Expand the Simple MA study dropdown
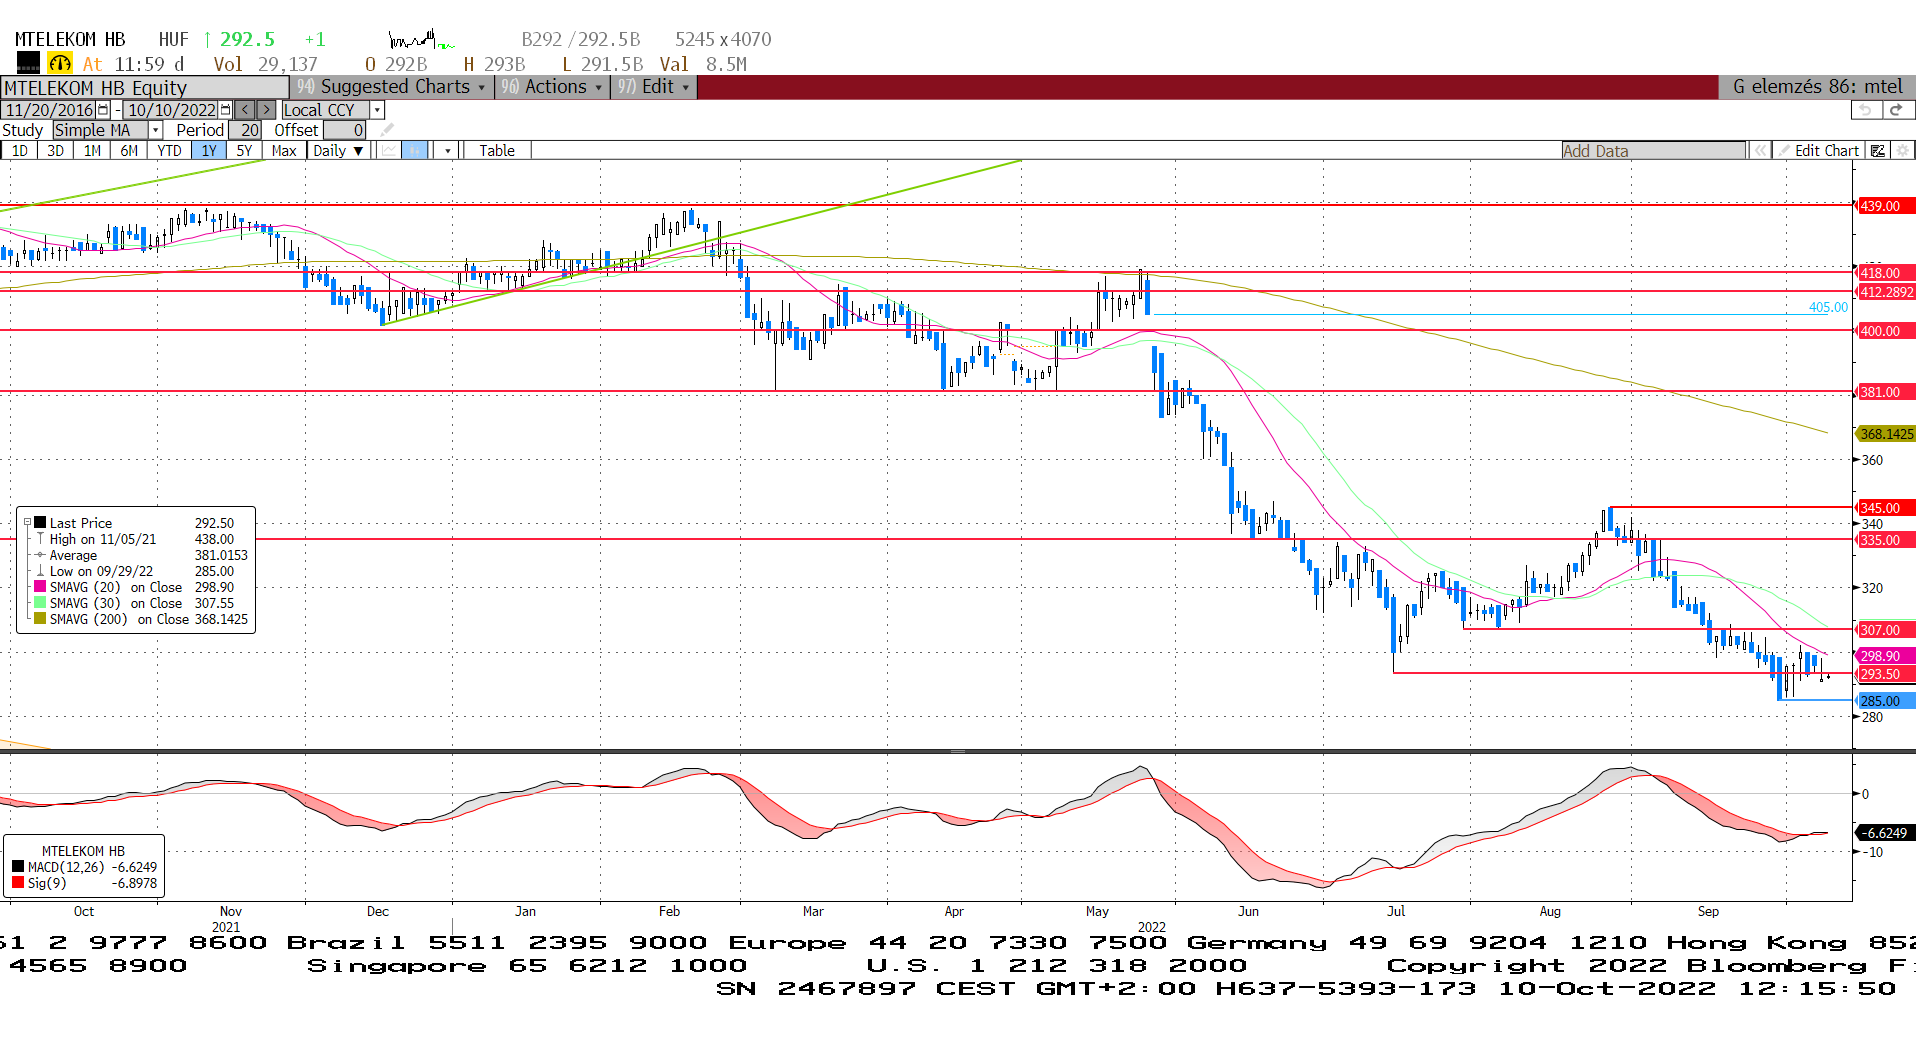This screenshot has width=1916, height=1044. (155, 130)
